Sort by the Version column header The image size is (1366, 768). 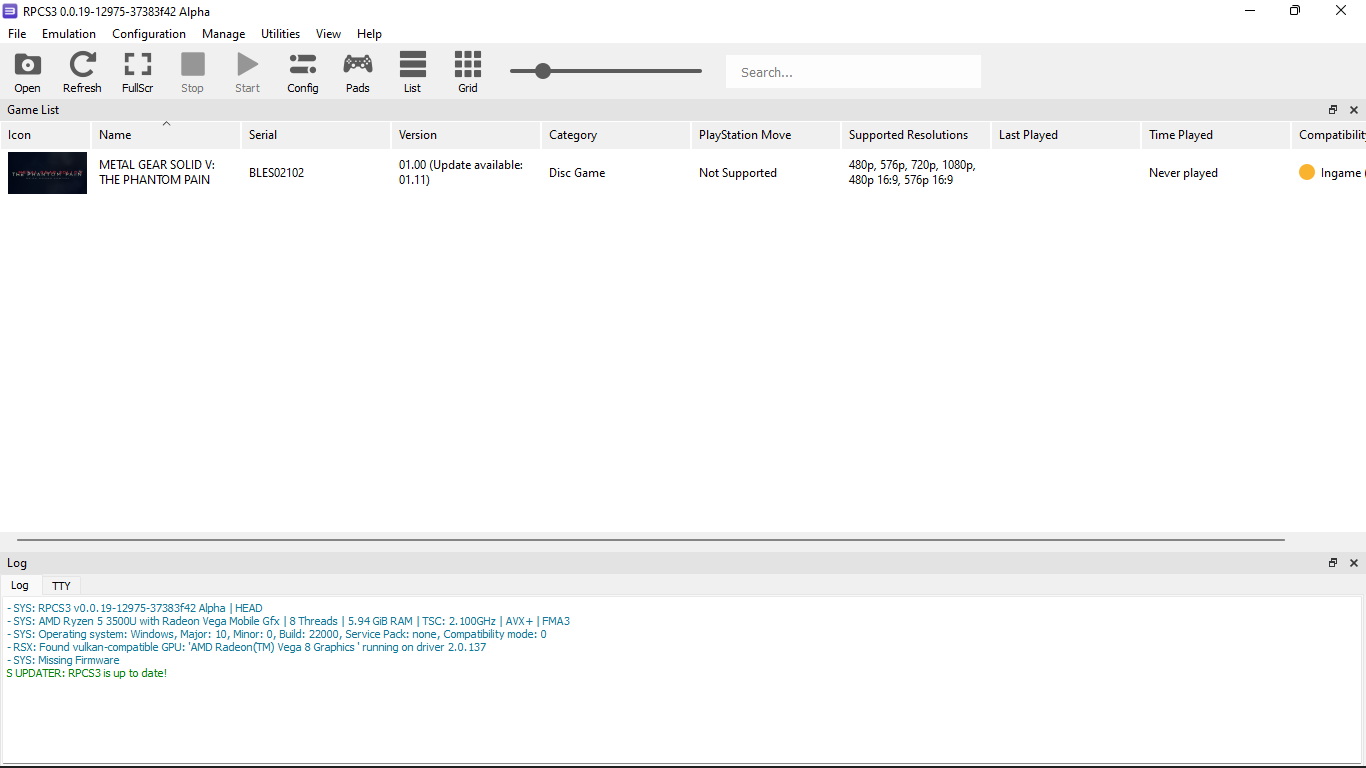pyautogui.click(x=466, y=135)
